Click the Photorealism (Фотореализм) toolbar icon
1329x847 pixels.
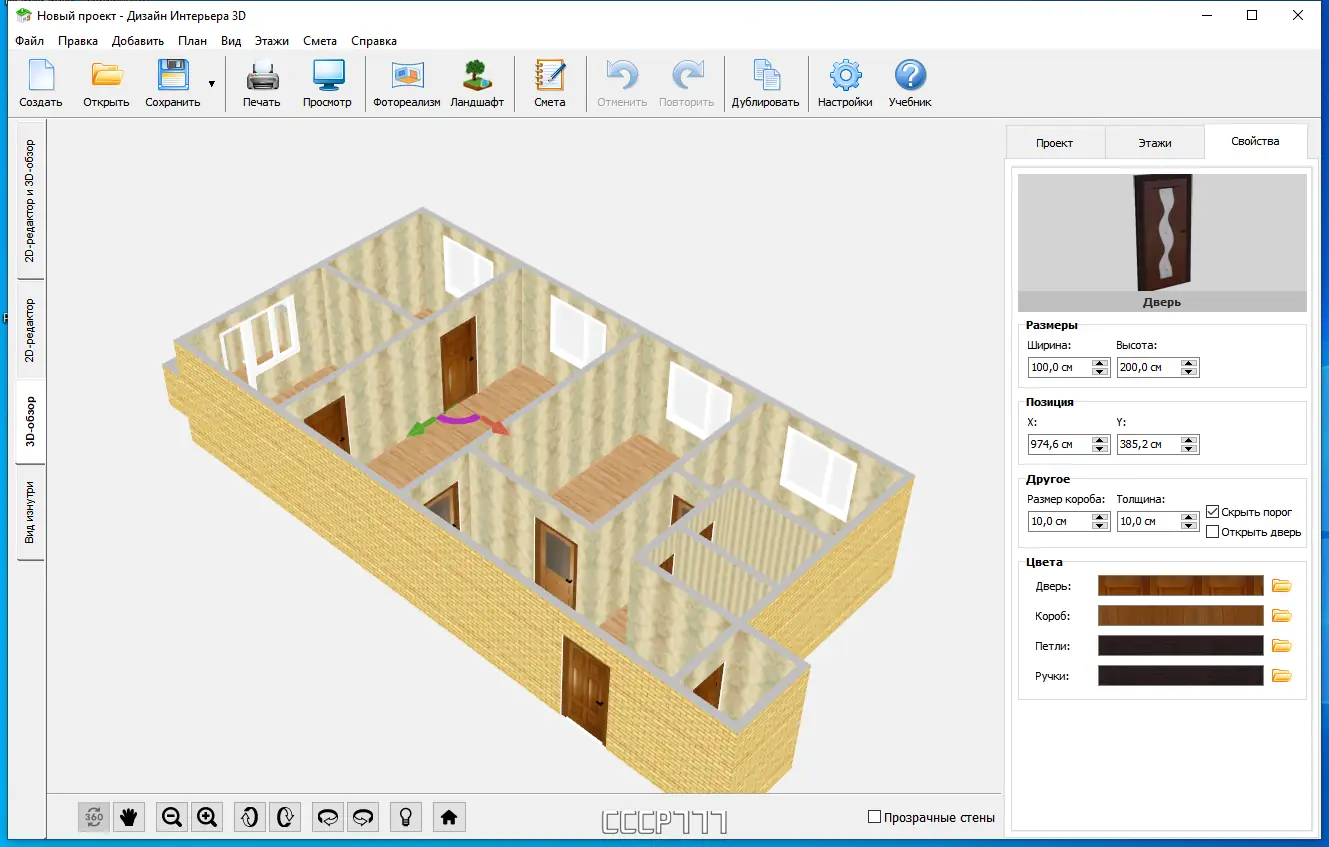pos(406,77)
